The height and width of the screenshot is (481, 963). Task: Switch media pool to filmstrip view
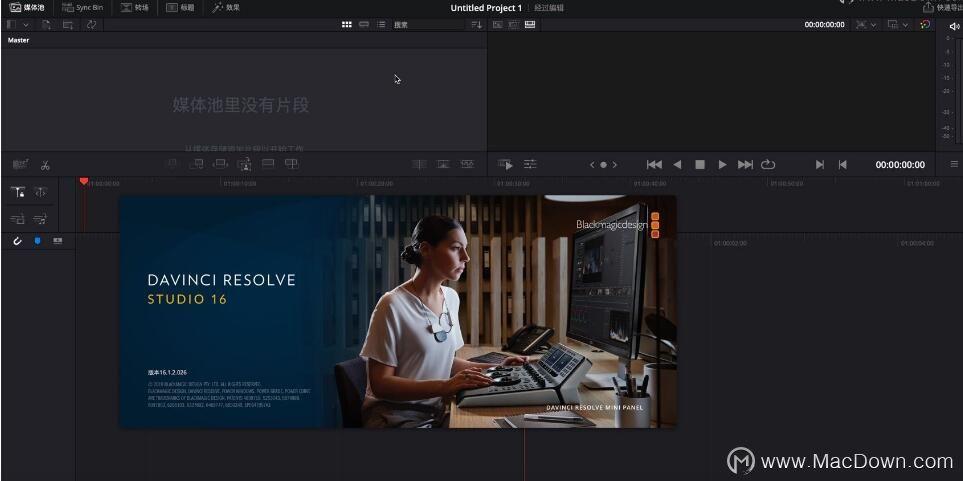coord(364,25)
